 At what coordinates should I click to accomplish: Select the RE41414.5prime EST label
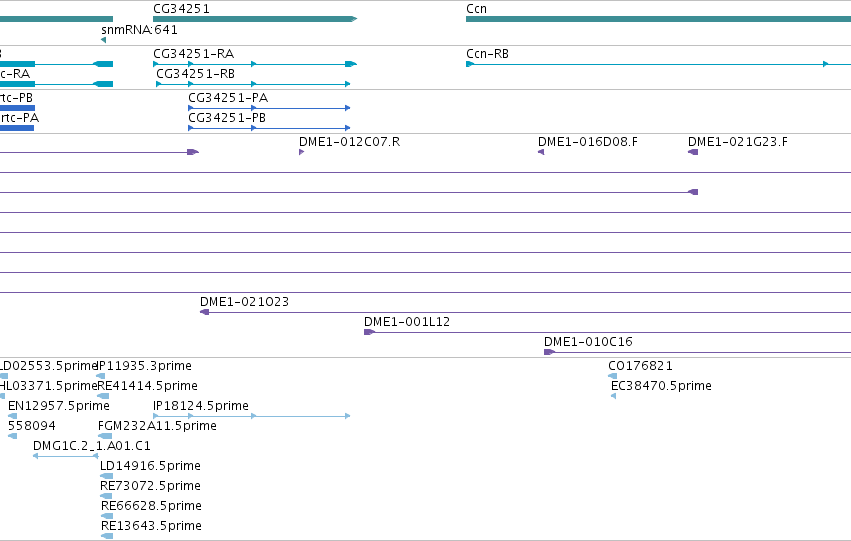point(148,386)
